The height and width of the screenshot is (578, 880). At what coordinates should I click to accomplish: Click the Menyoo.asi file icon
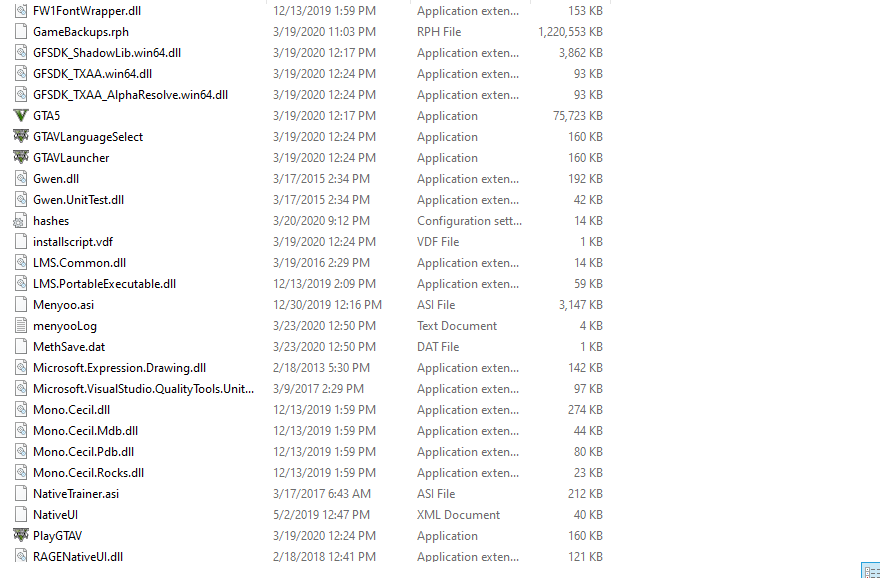pos(21,305)
